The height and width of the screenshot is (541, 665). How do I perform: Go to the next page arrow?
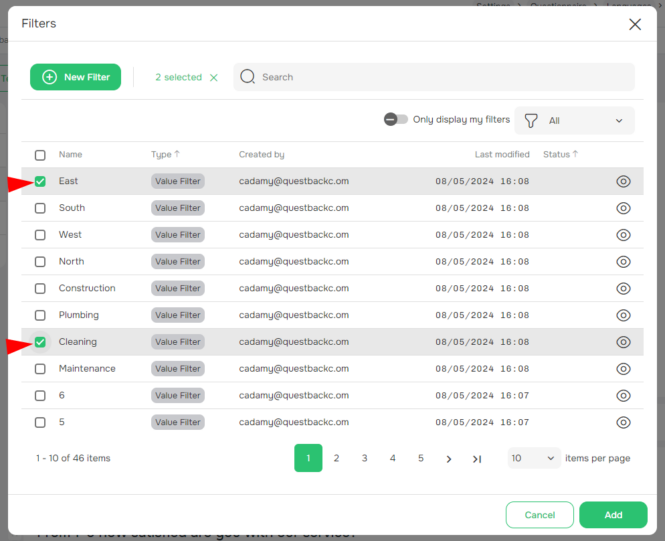pos(449,459)
